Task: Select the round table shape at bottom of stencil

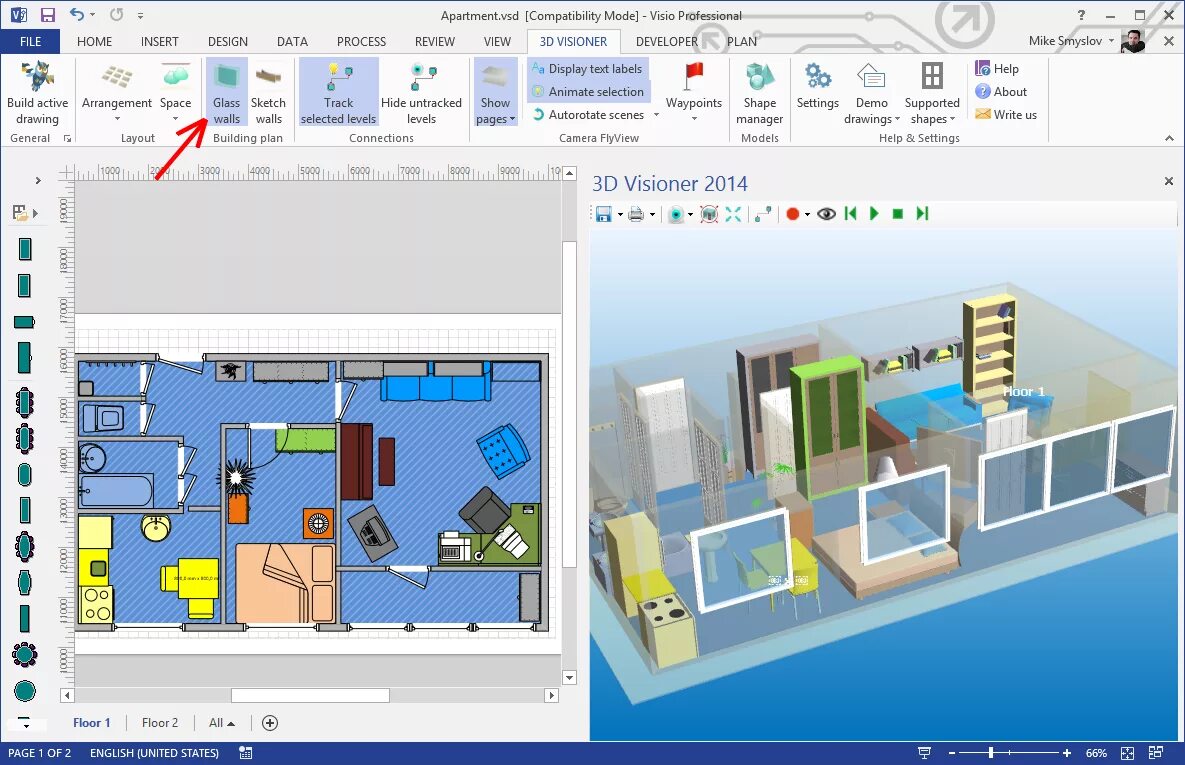Action: [x=25, y=690]
